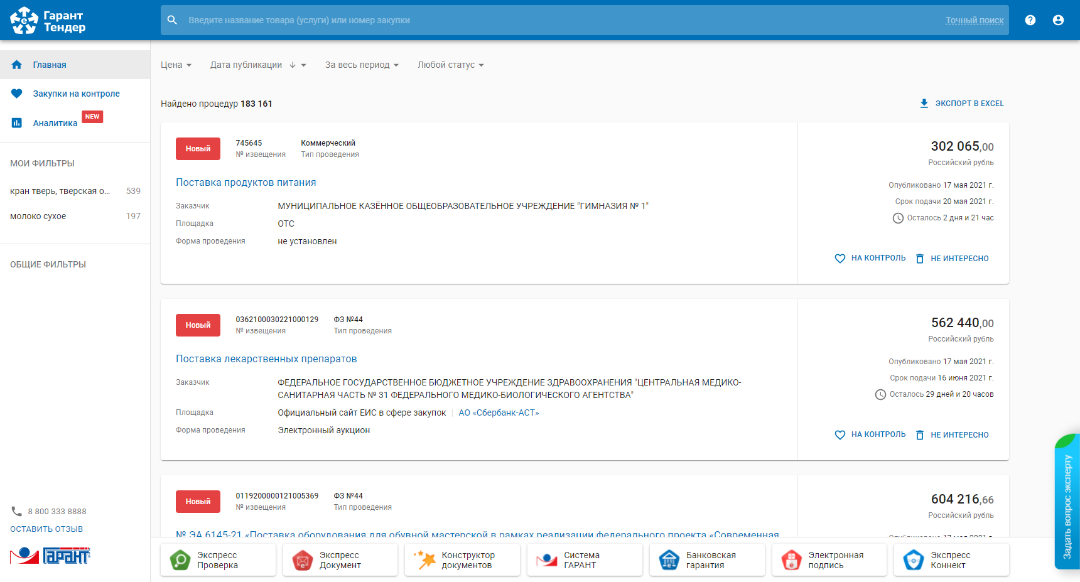This screenshot has height=582, width=1080.
Task: Go to Главная in the sidebar
Action: [75, 65]
